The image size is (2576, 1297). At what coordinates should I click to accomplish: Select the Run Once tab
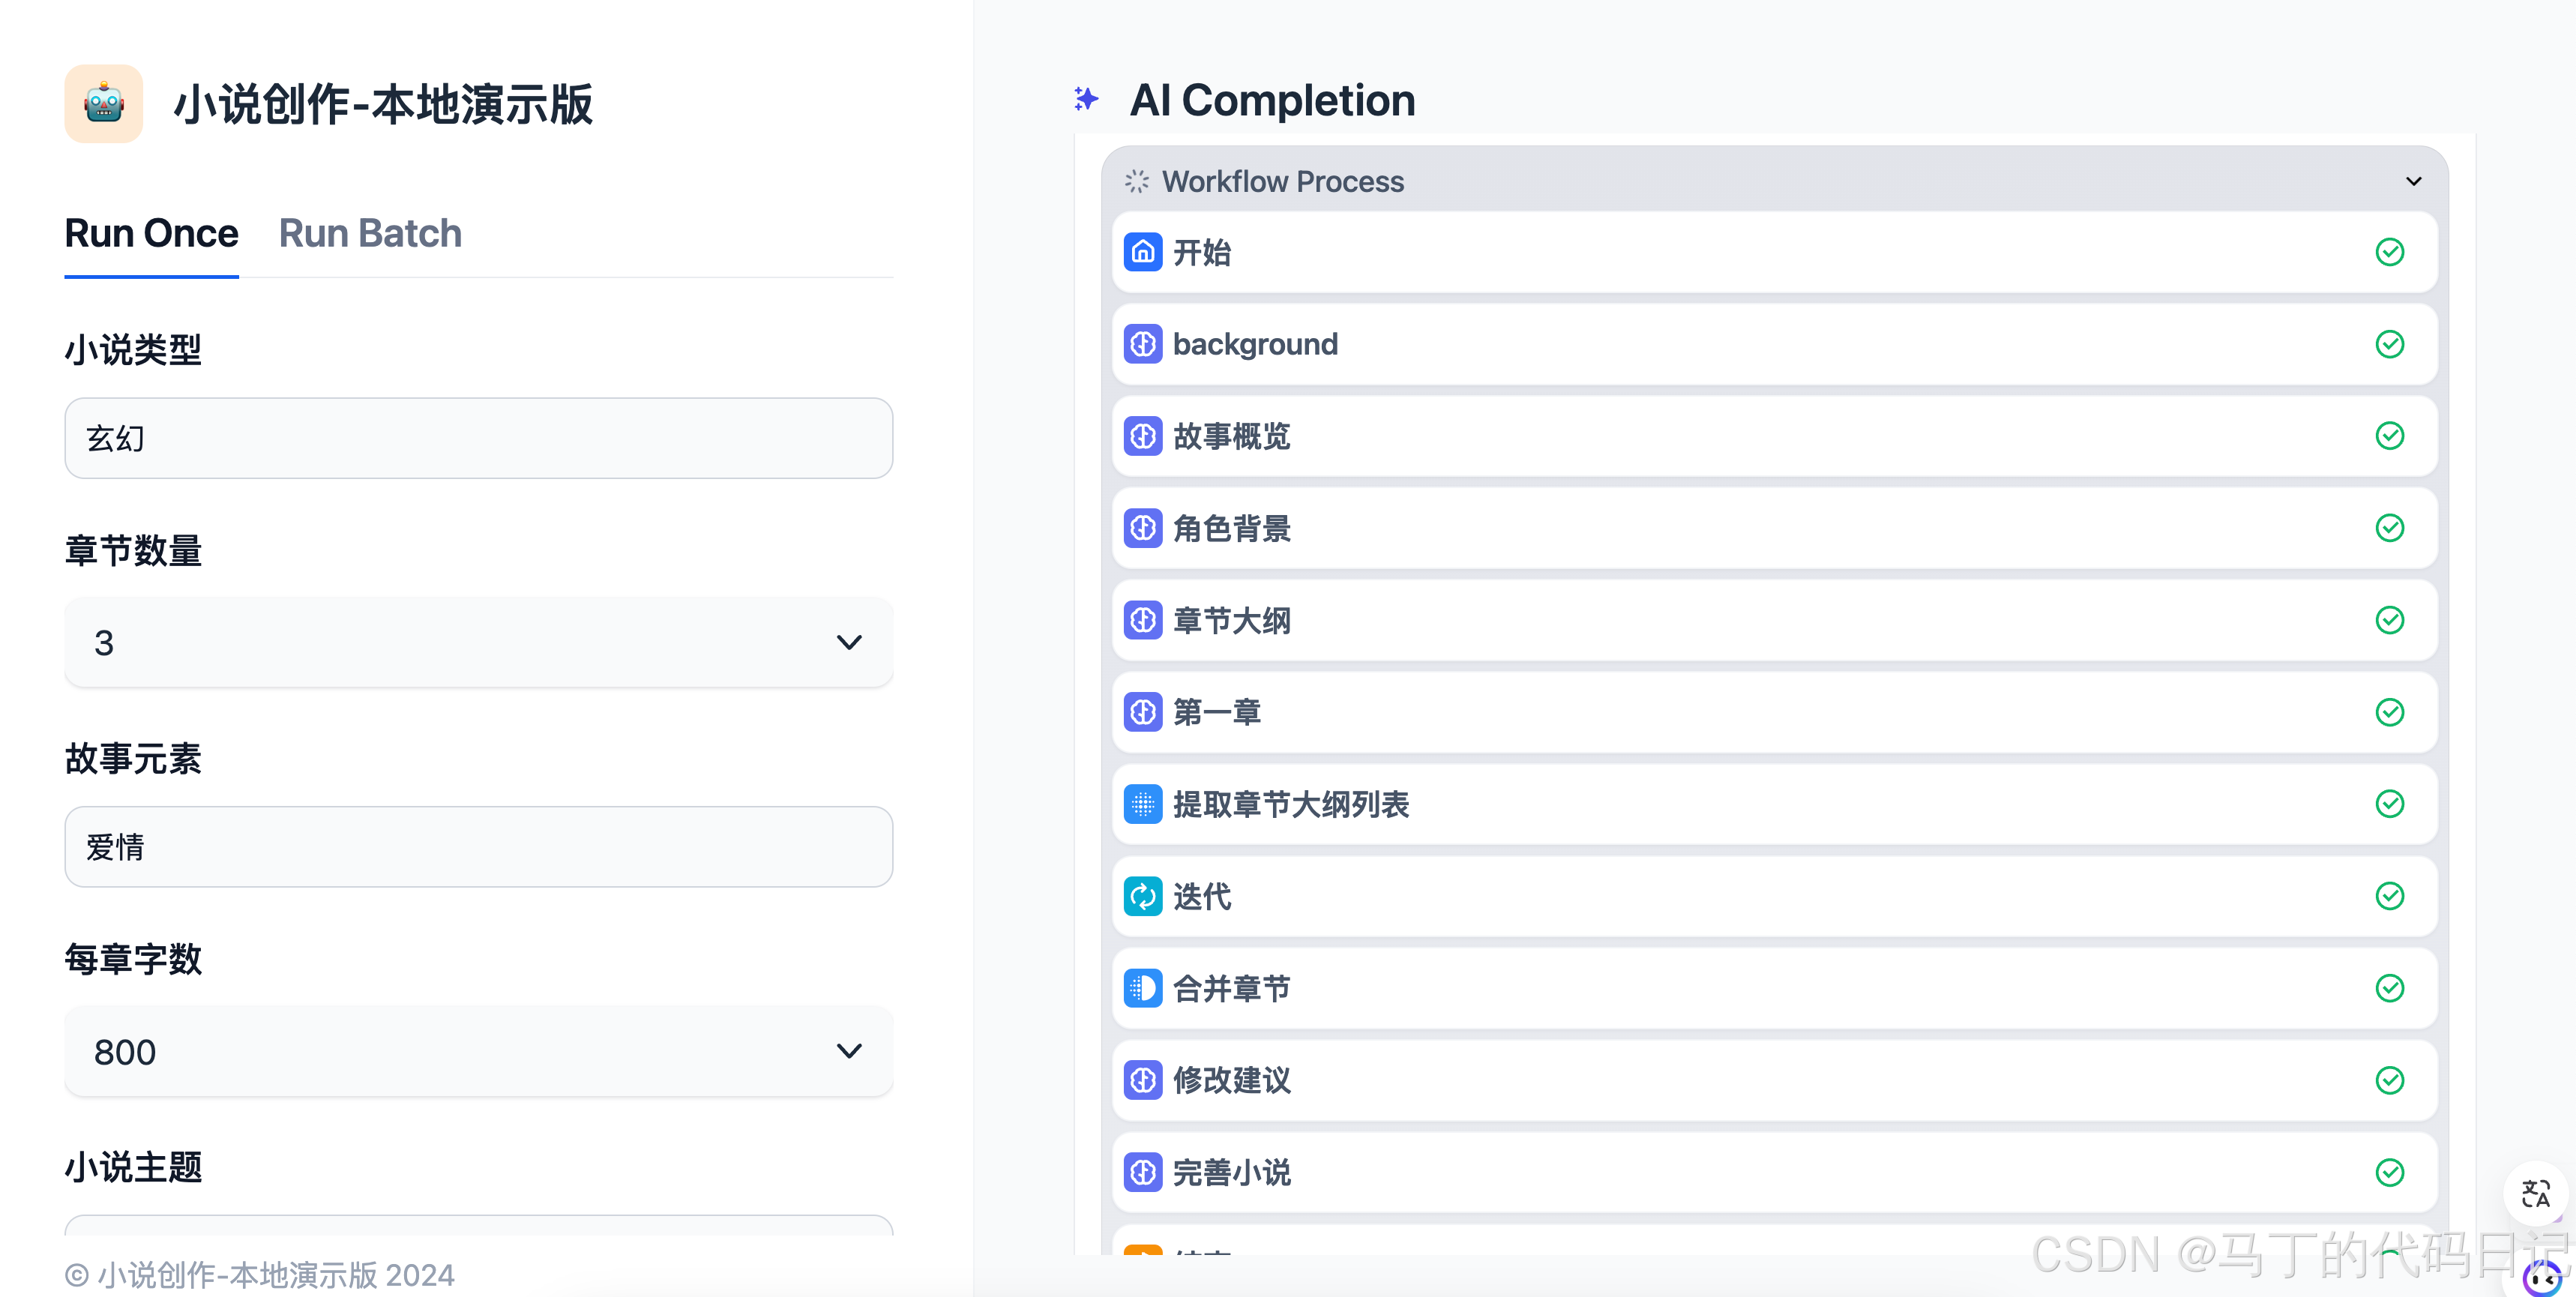pyautogui.click(x=151, y=233)
